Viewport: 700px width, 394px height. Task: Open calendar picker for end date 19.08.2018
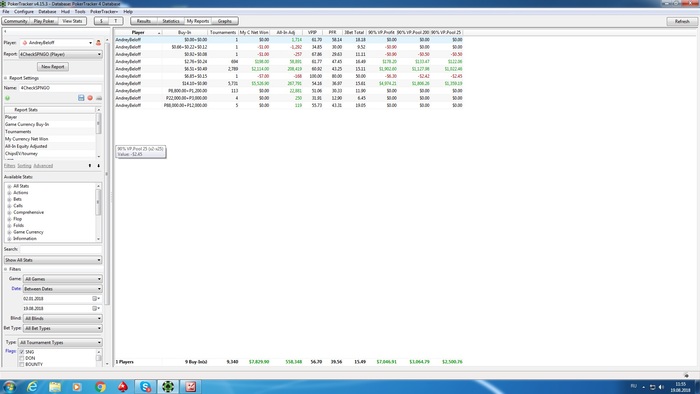point(96,308)
